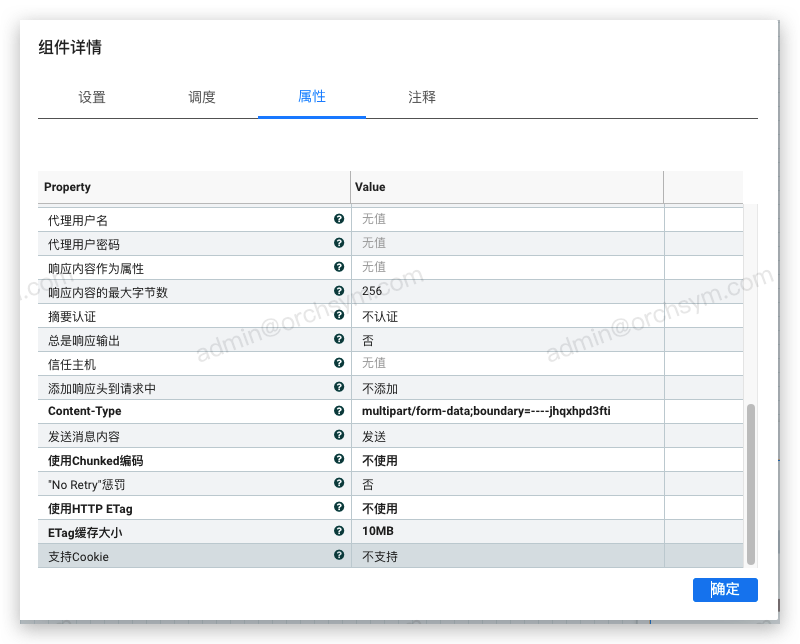Viewport: 800px width, 644px height.
Task: Open the 摘要认证 value 不认证
Action: pos(380,316)
